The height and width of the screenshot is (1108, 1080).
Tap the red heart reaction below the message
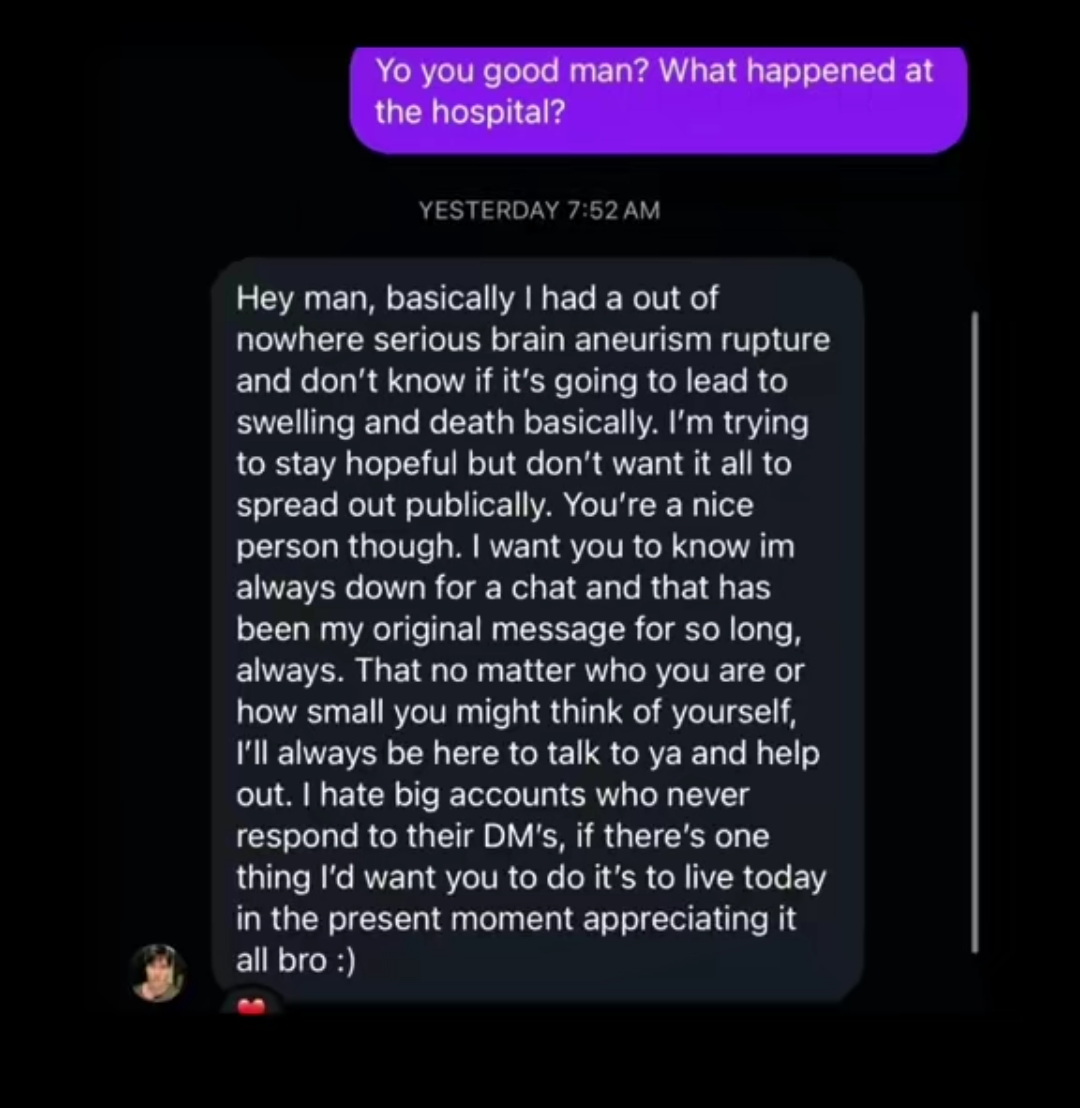pos(251,1006)
